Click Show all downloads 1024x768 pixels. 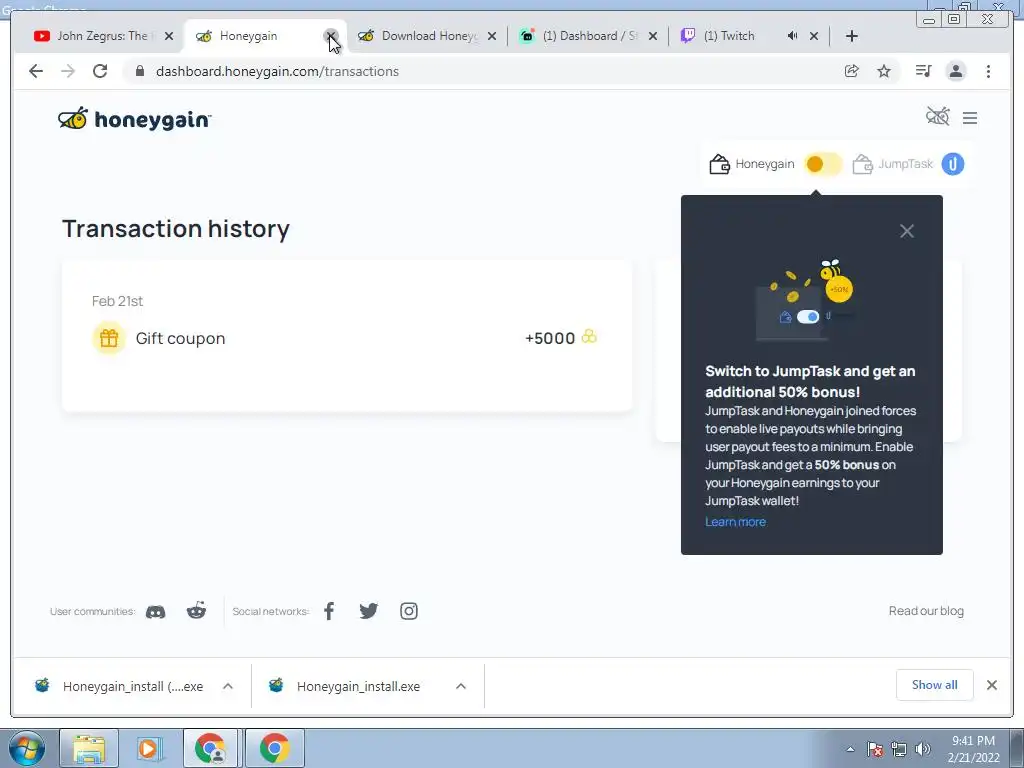[x=935, y=685]
